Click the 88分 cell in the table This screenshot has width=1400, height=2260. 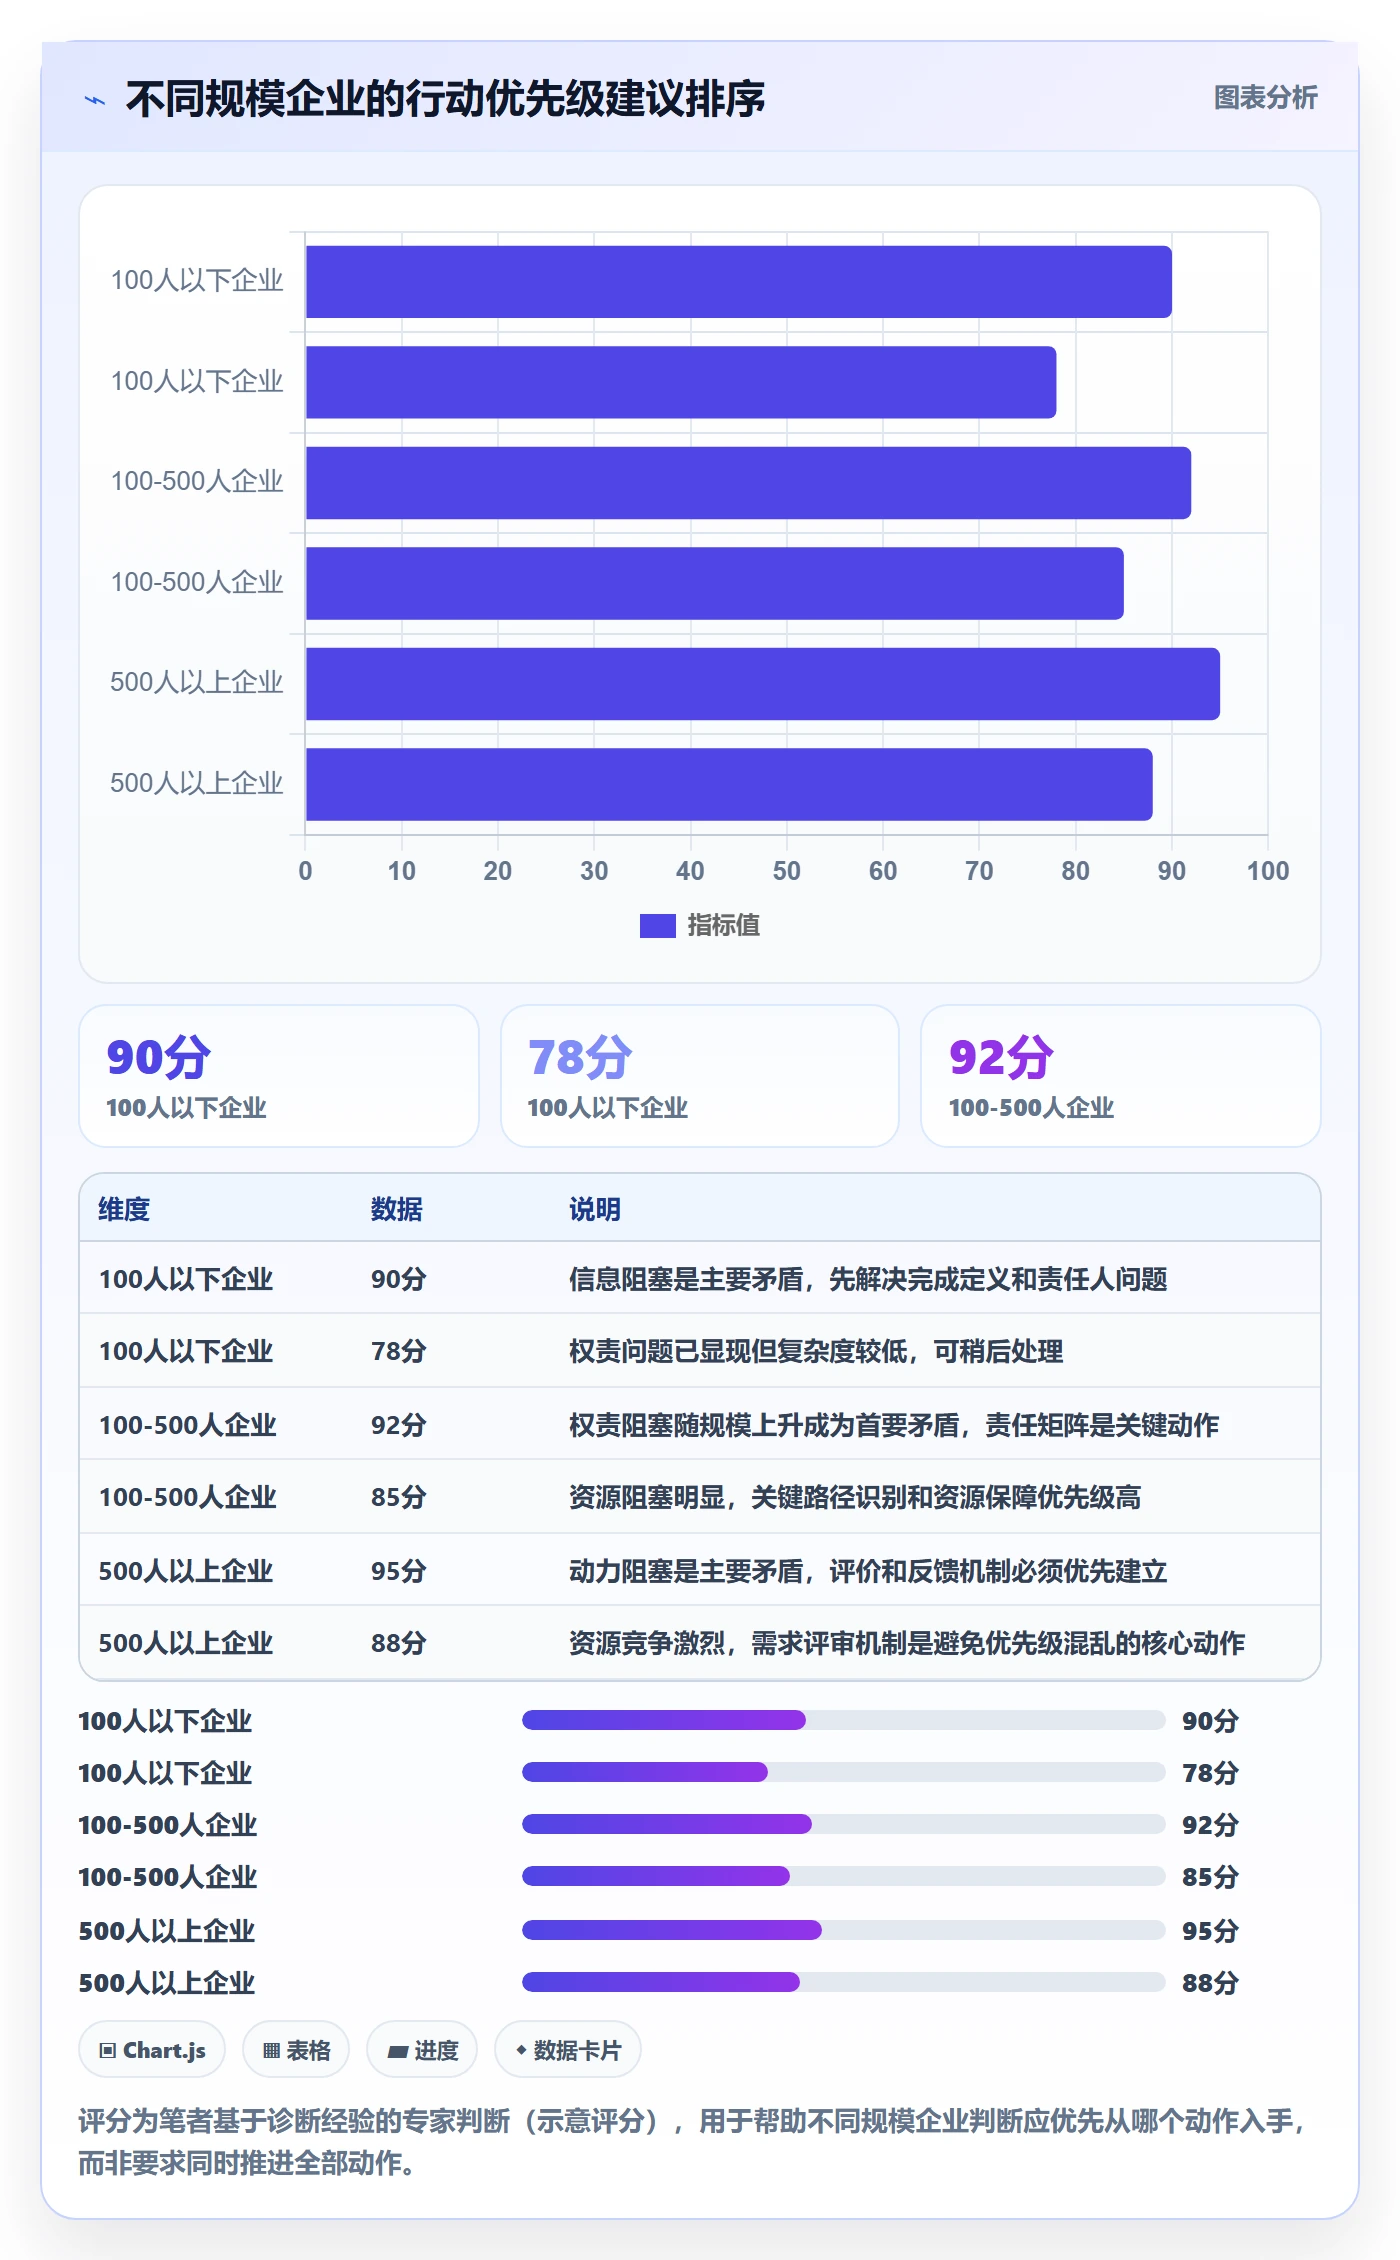398,1643
